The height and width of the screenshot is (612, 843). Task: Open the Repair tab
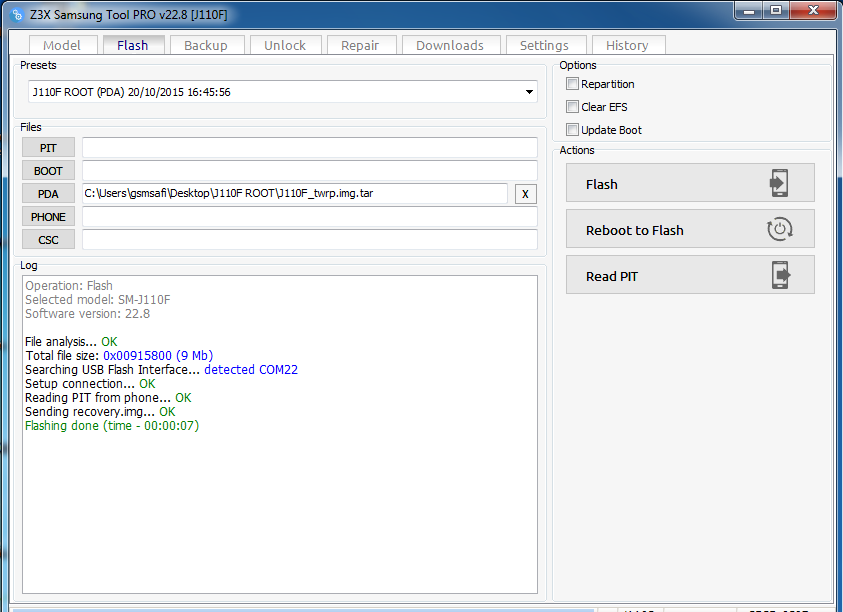pyautogui.click(x=361, y=45)
